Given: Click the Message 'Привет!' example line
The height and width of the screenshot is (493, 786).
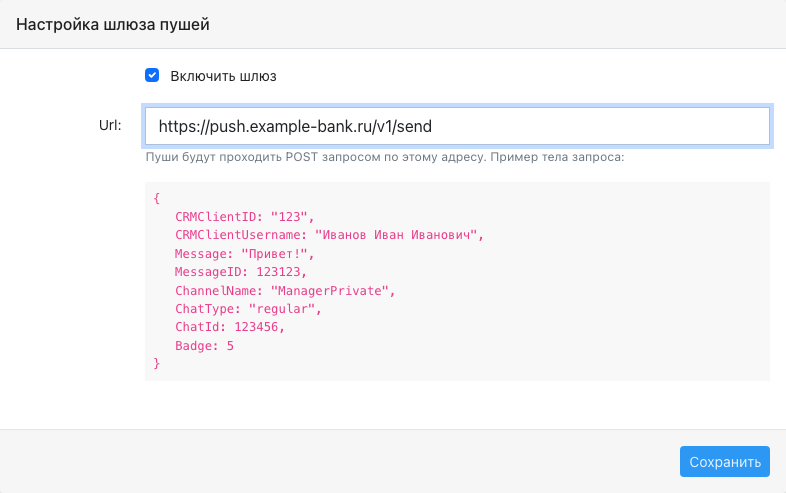Looking at the screenshot, I should [244, 254].
